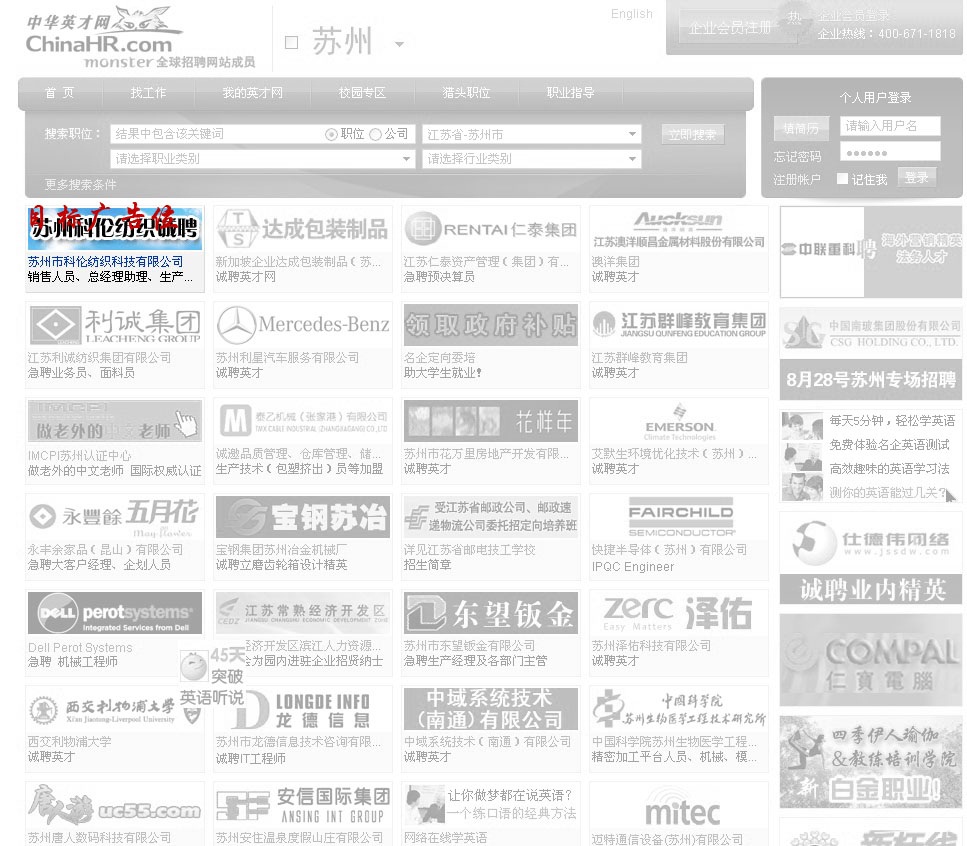Open the COMPAL 仁宝电脑 sidebar ad
This screenshot has width=967, height=846.
click(871, 660)
